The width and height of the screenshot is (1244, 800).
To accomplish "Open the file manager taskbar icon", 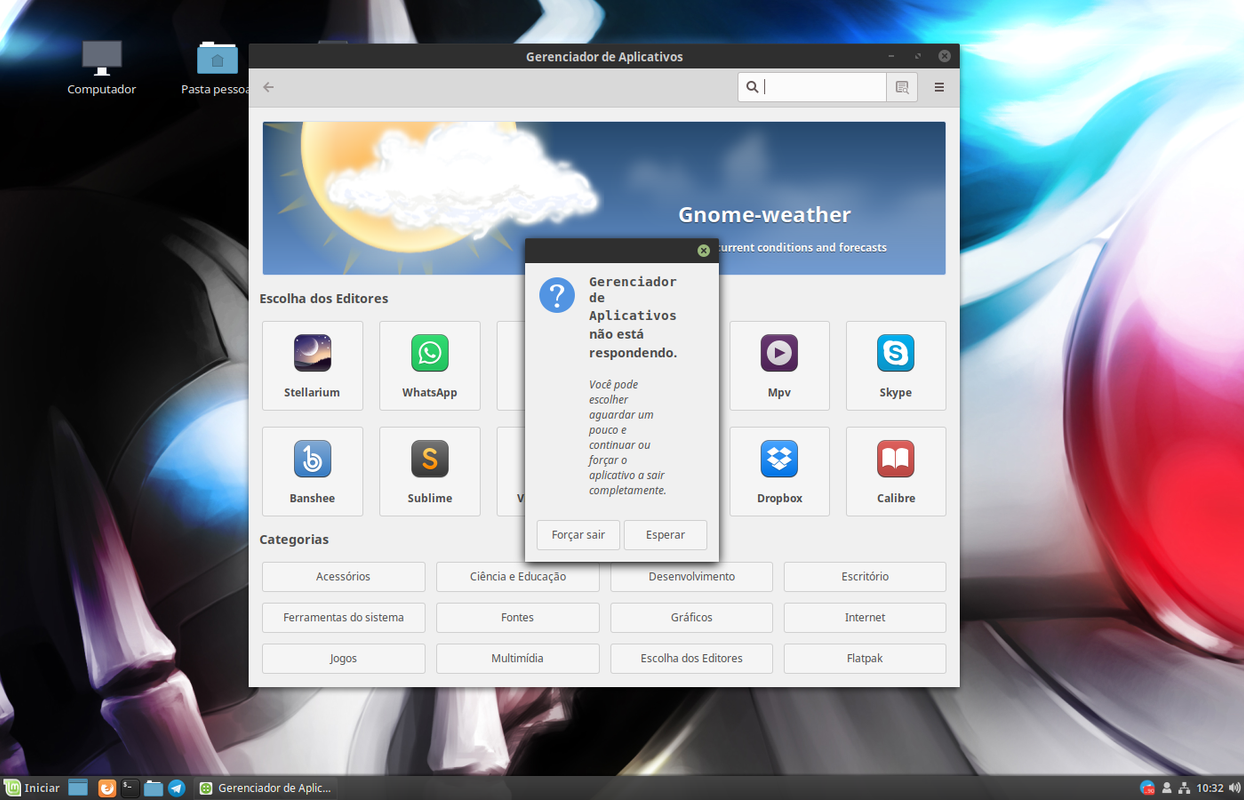I will tap(153, 788).
